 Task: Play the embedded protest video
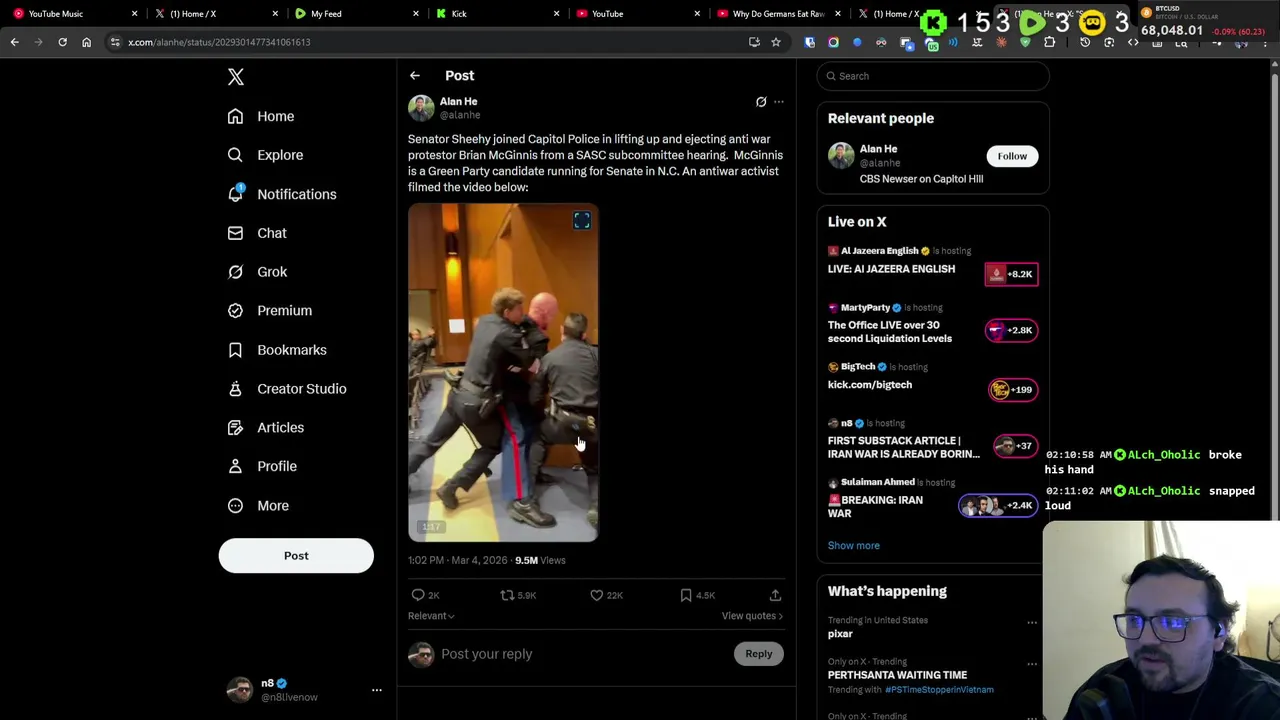pyautogui.click(x=503, y=373)
